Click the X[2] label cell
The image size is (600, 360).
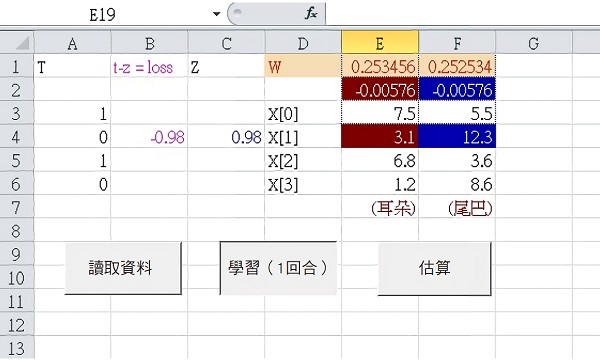tap(303, 160)
